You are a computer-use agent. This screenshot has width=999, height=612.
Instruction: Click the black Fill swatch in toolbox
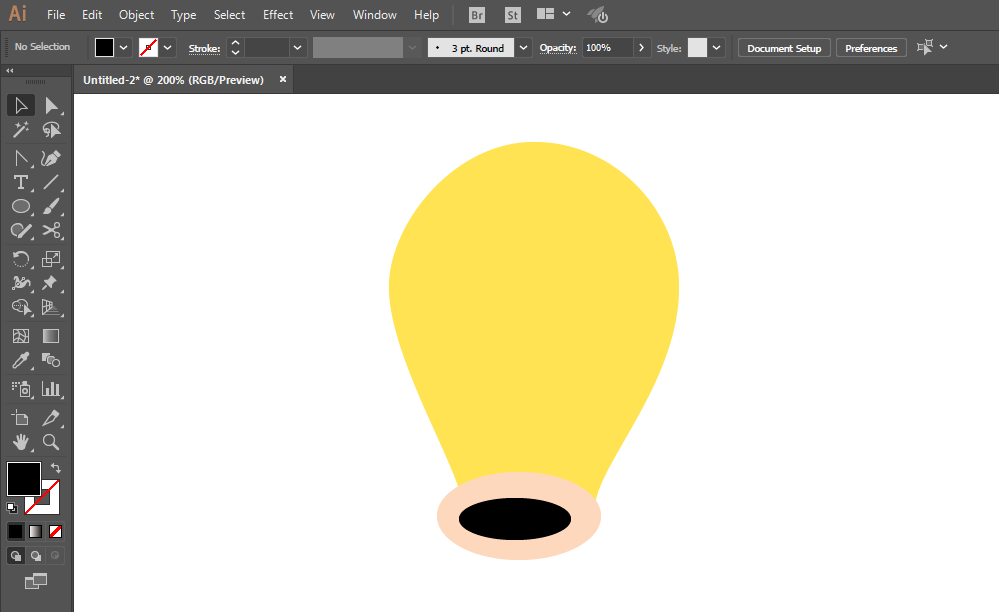(24, 478)
